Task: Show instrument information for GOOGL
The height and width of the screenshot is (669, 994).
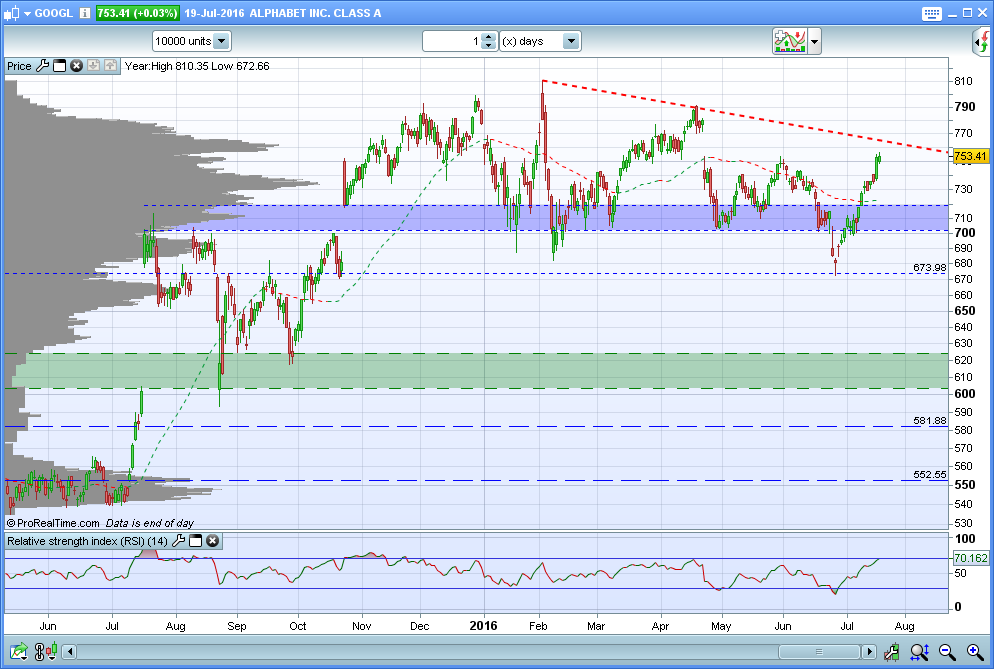Action: click(84, 13)
